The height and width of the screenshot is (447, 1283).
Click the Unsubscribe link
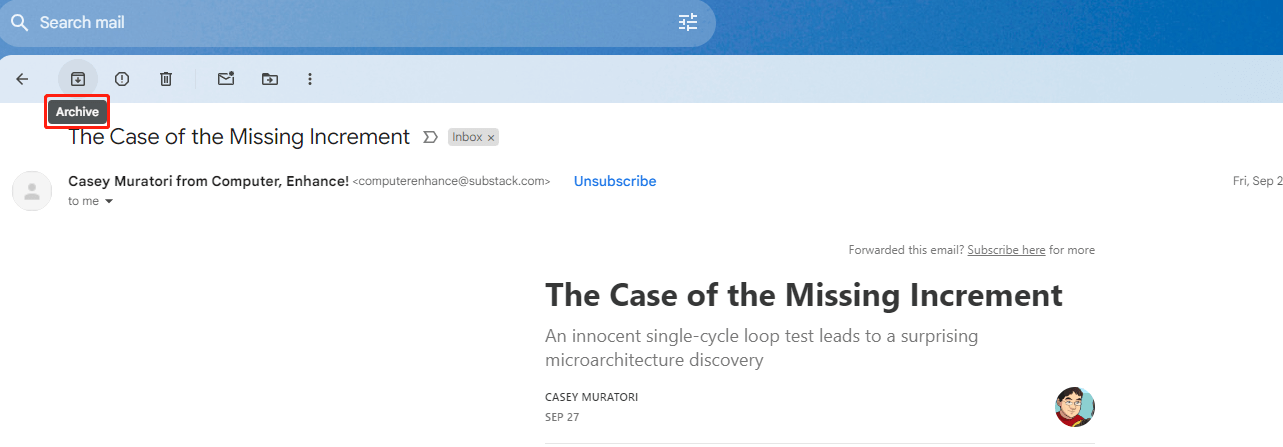coord(614,181)
